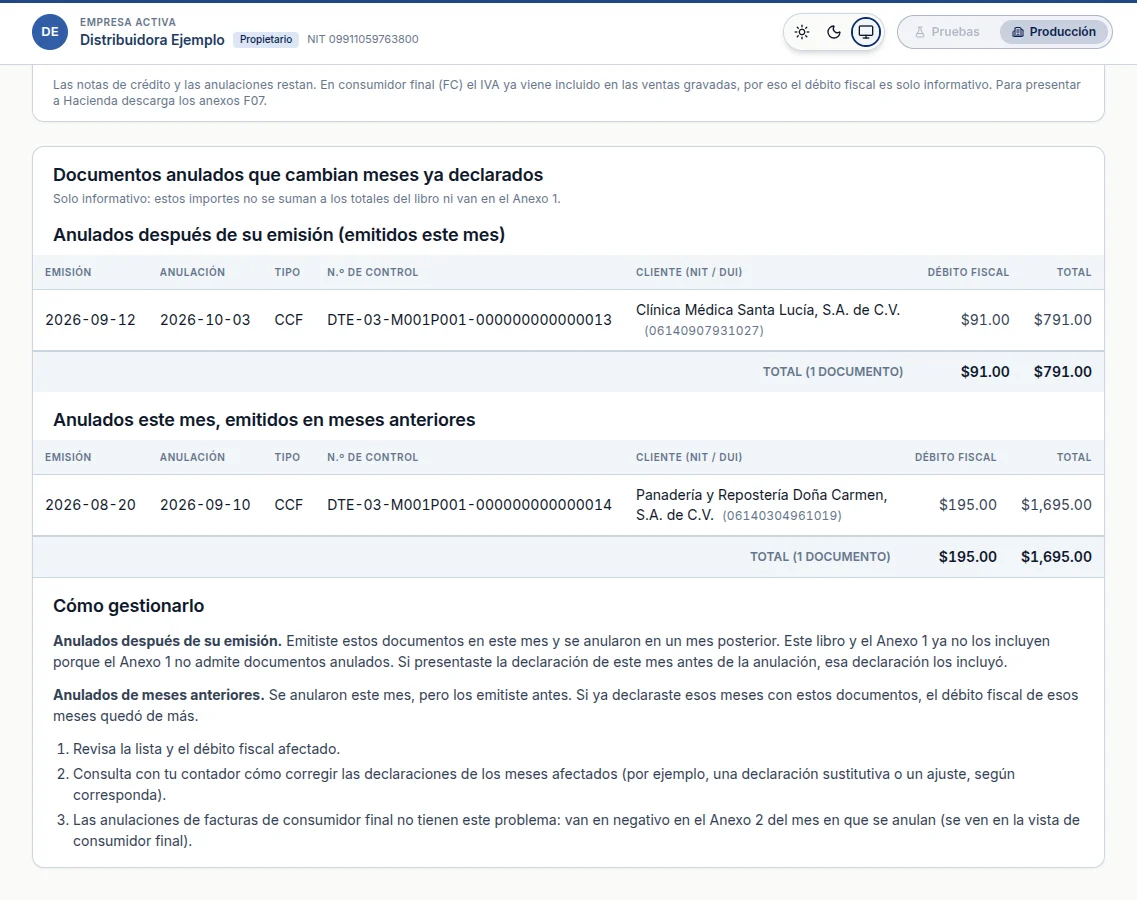Viewport: 1137px width, 900px height.
Task: Click 'Cómo gestionarlo' heading
Action: 128,606
